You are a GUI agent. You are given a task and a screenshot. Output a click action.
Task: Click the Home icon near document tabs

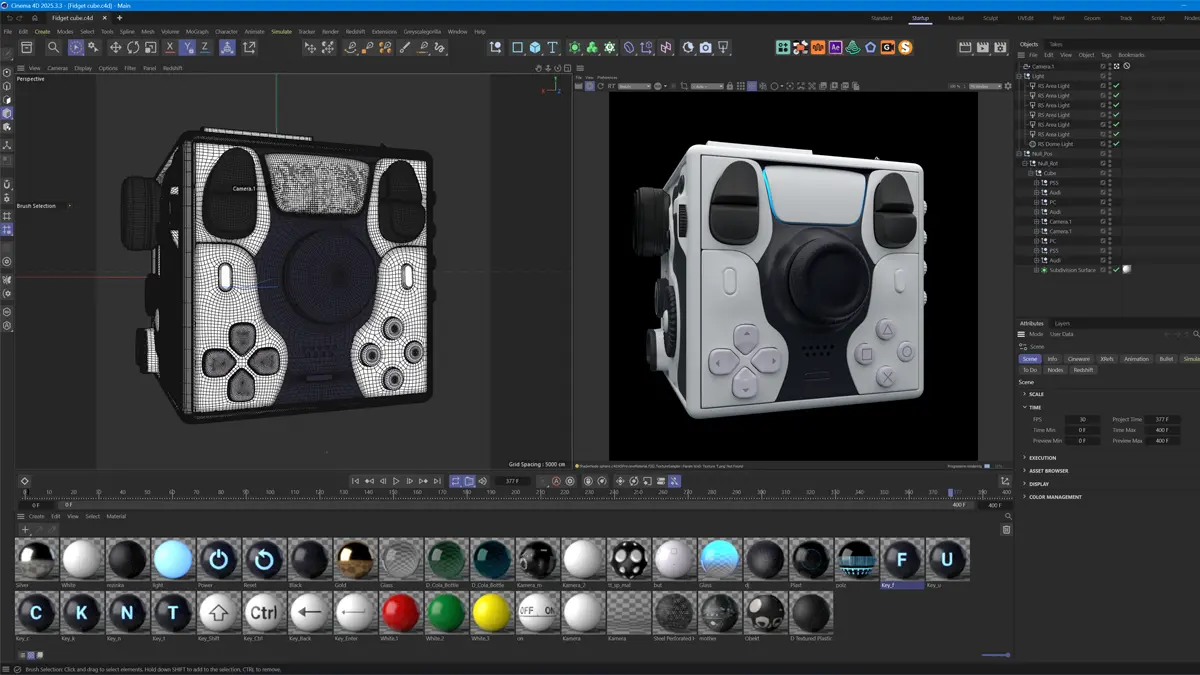click(x=34, y=18)
